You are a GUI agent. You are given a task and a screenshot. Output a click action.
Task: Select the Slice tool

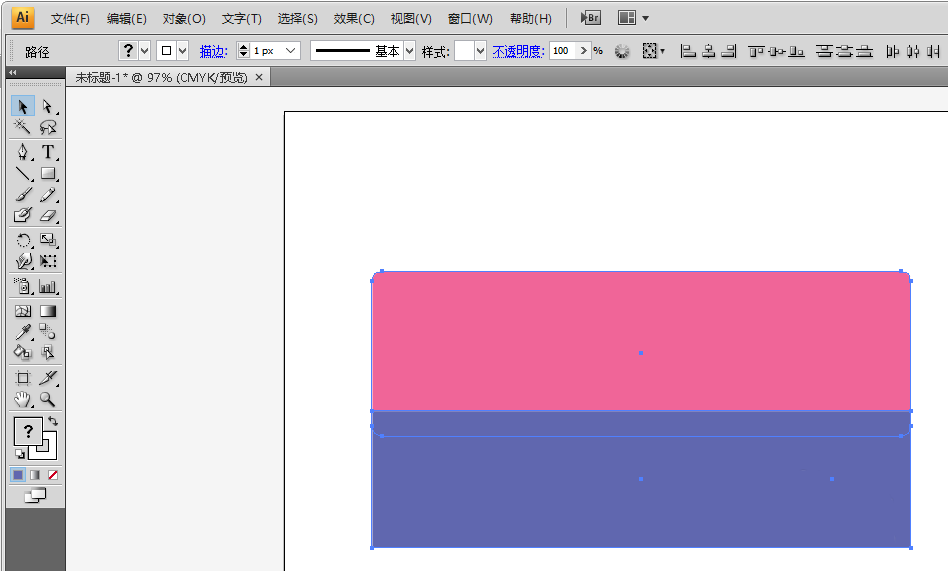tap(48, 378)
